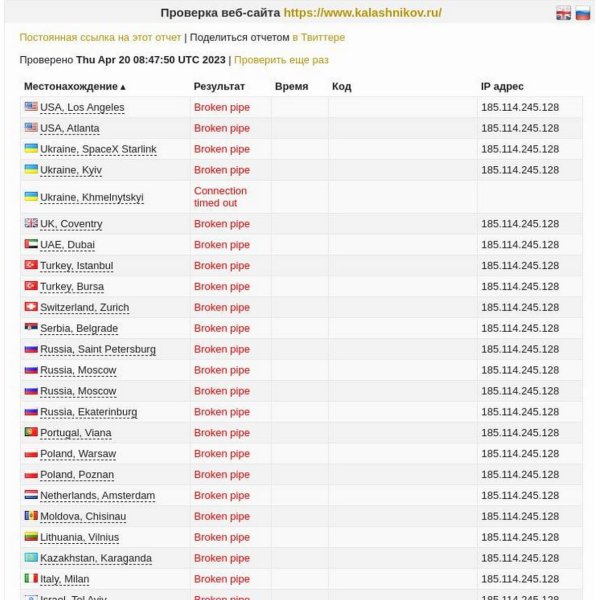Click the Portuguese flag beside Viana
The height and width of the screenshot is (600, 595).
(31, 432)
